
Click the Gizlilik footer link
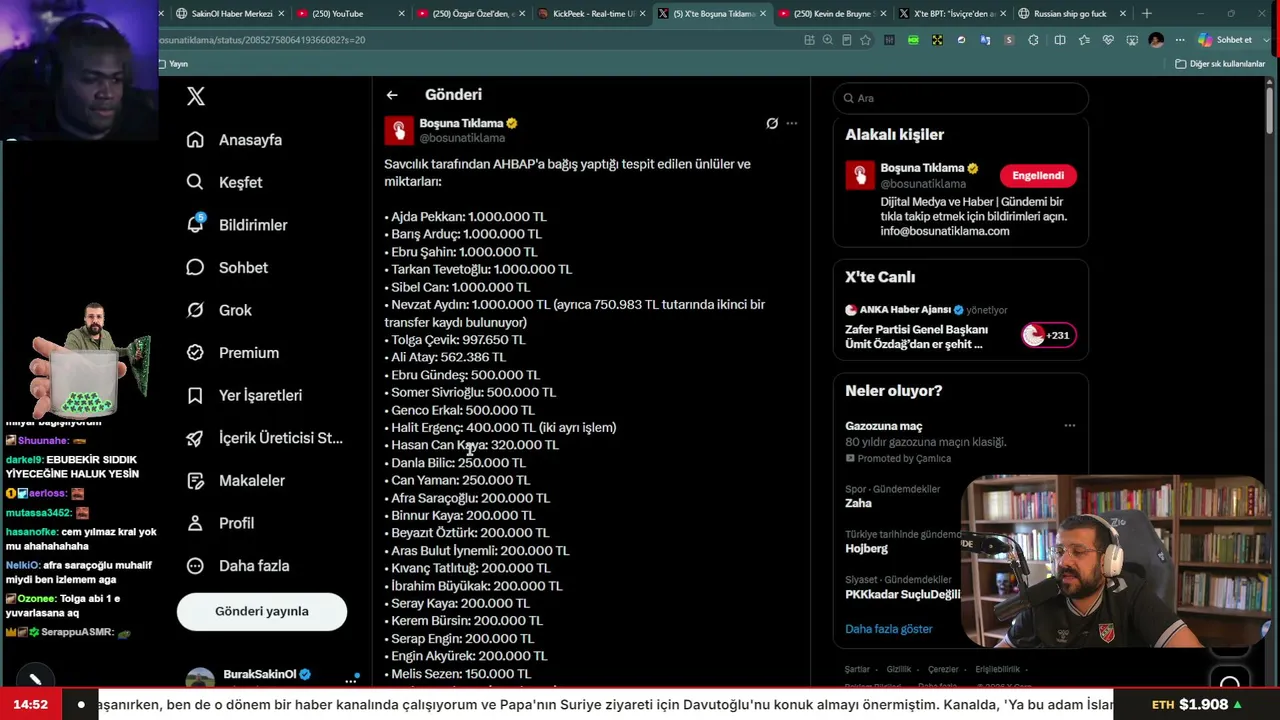tap(899, 670)
